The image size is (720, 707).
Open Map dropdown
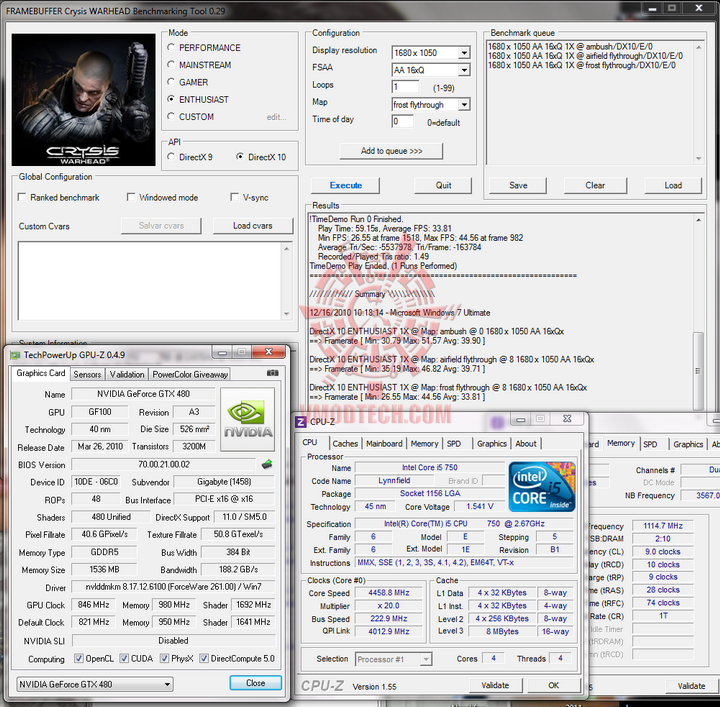(464, 105)
